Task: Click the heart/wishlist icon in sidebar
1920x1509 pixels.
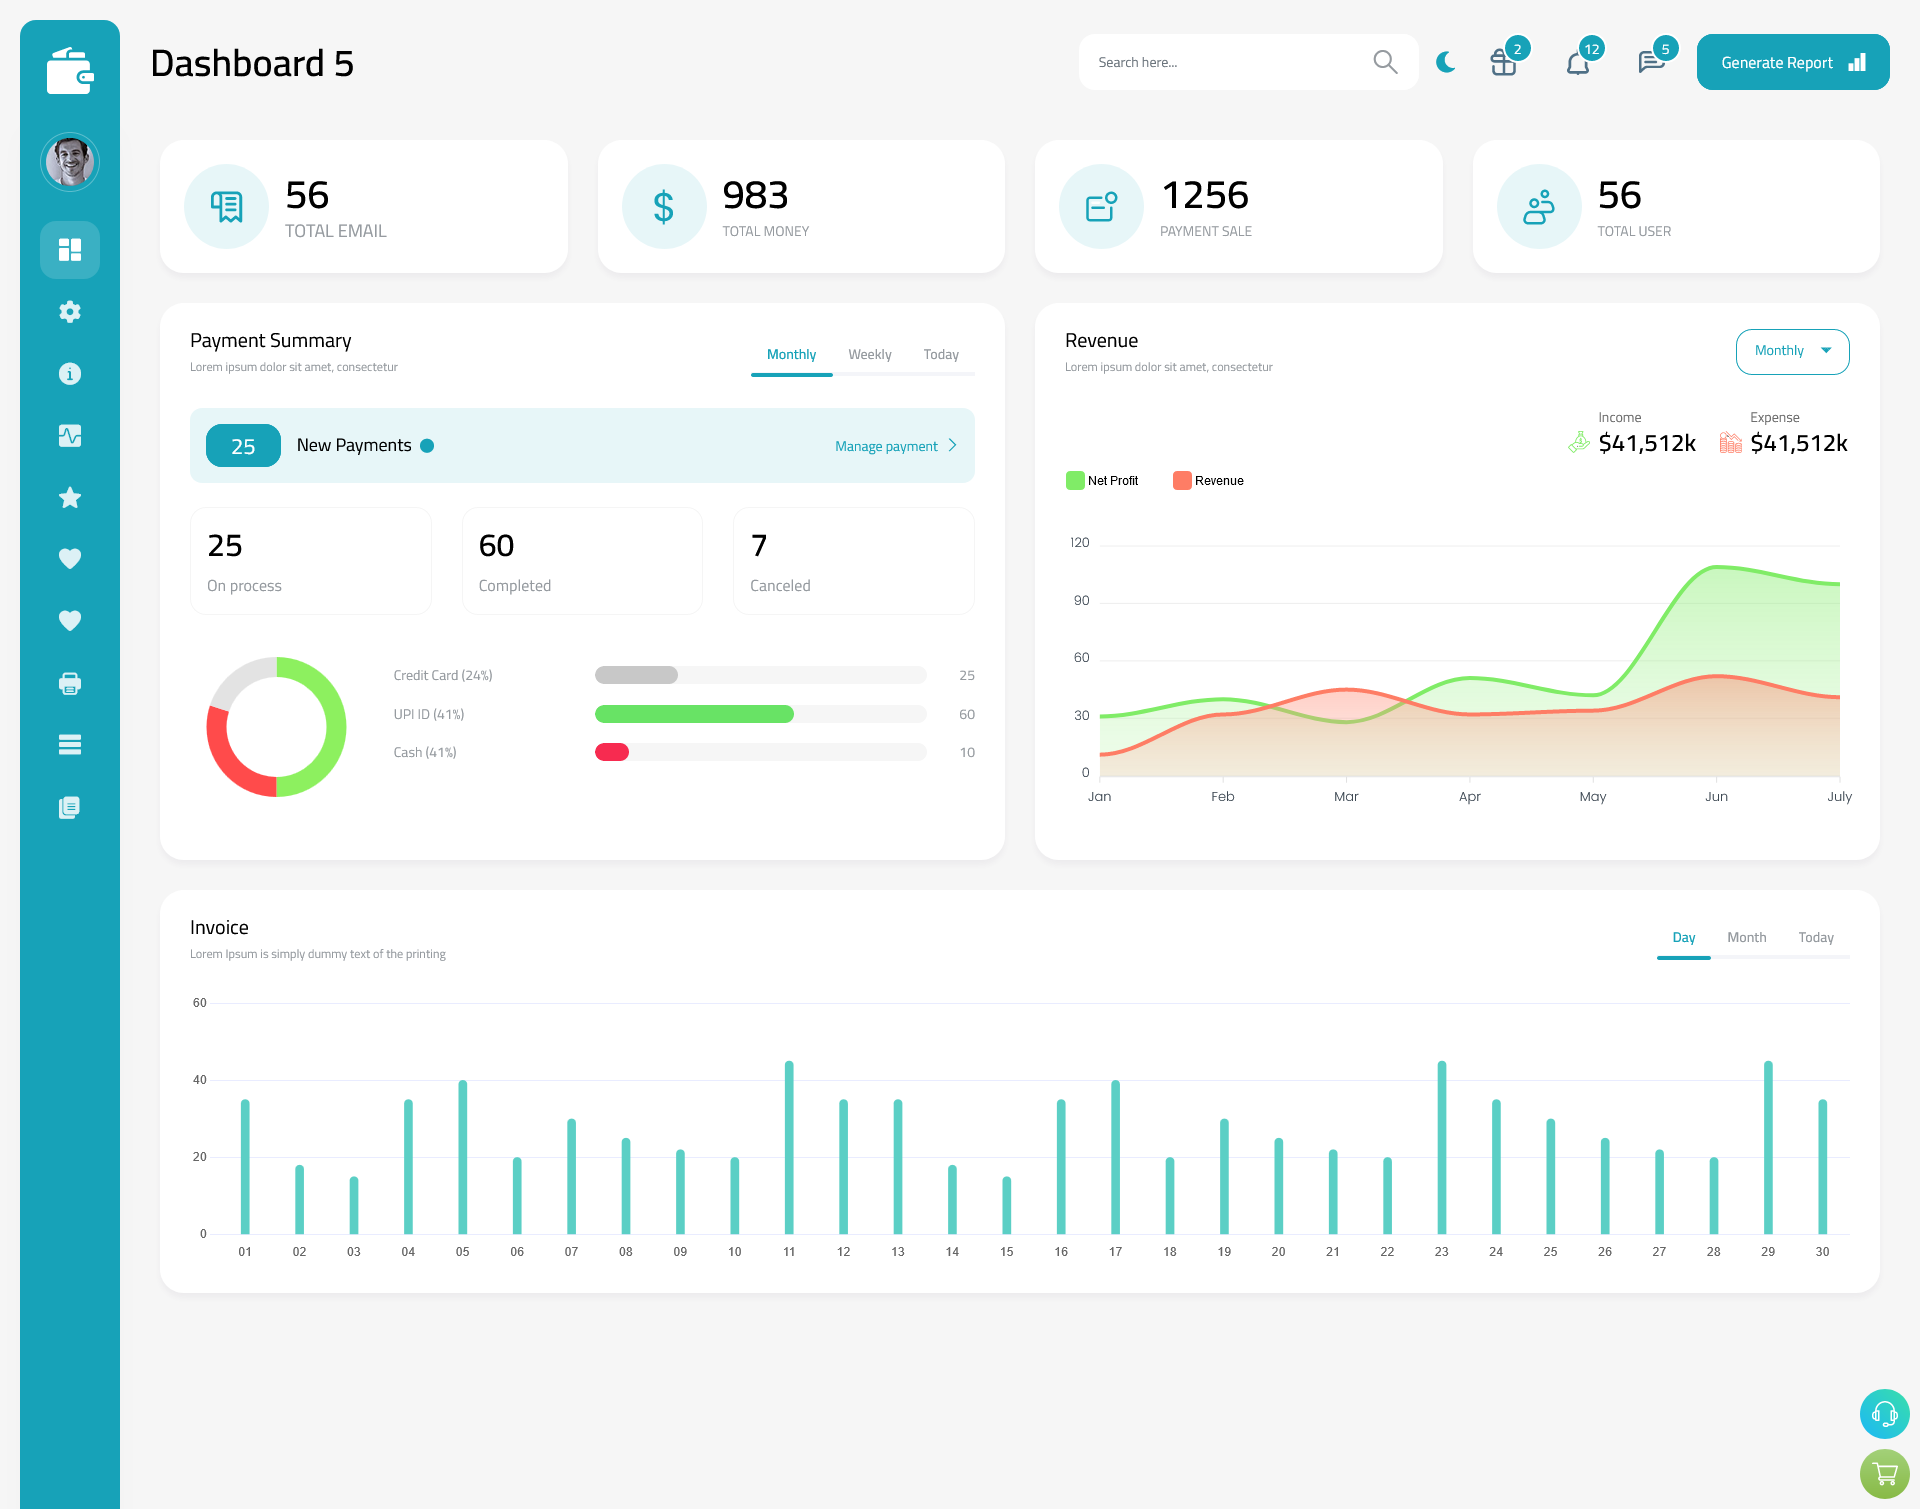Action: pos(70,558)
